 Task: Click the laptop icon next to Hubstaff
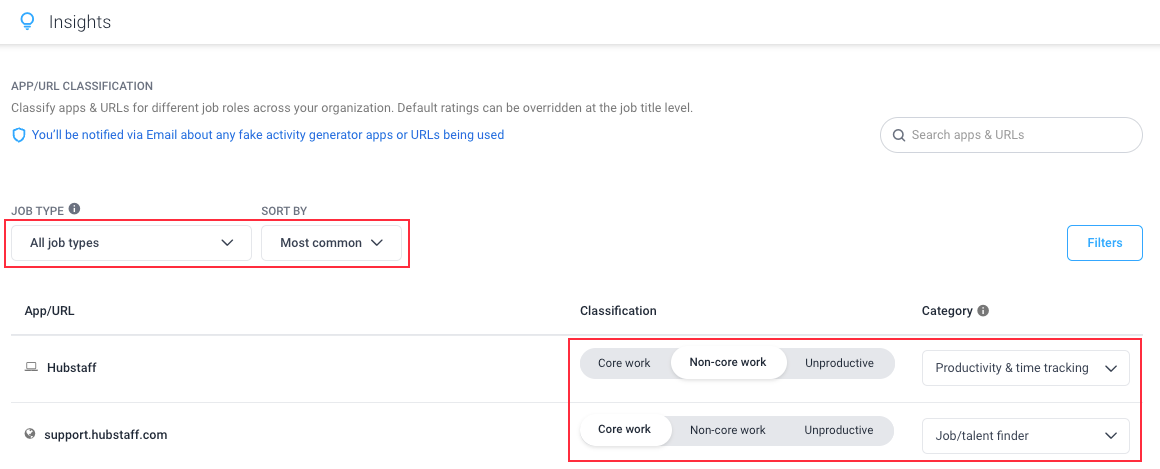coord(31,367)
